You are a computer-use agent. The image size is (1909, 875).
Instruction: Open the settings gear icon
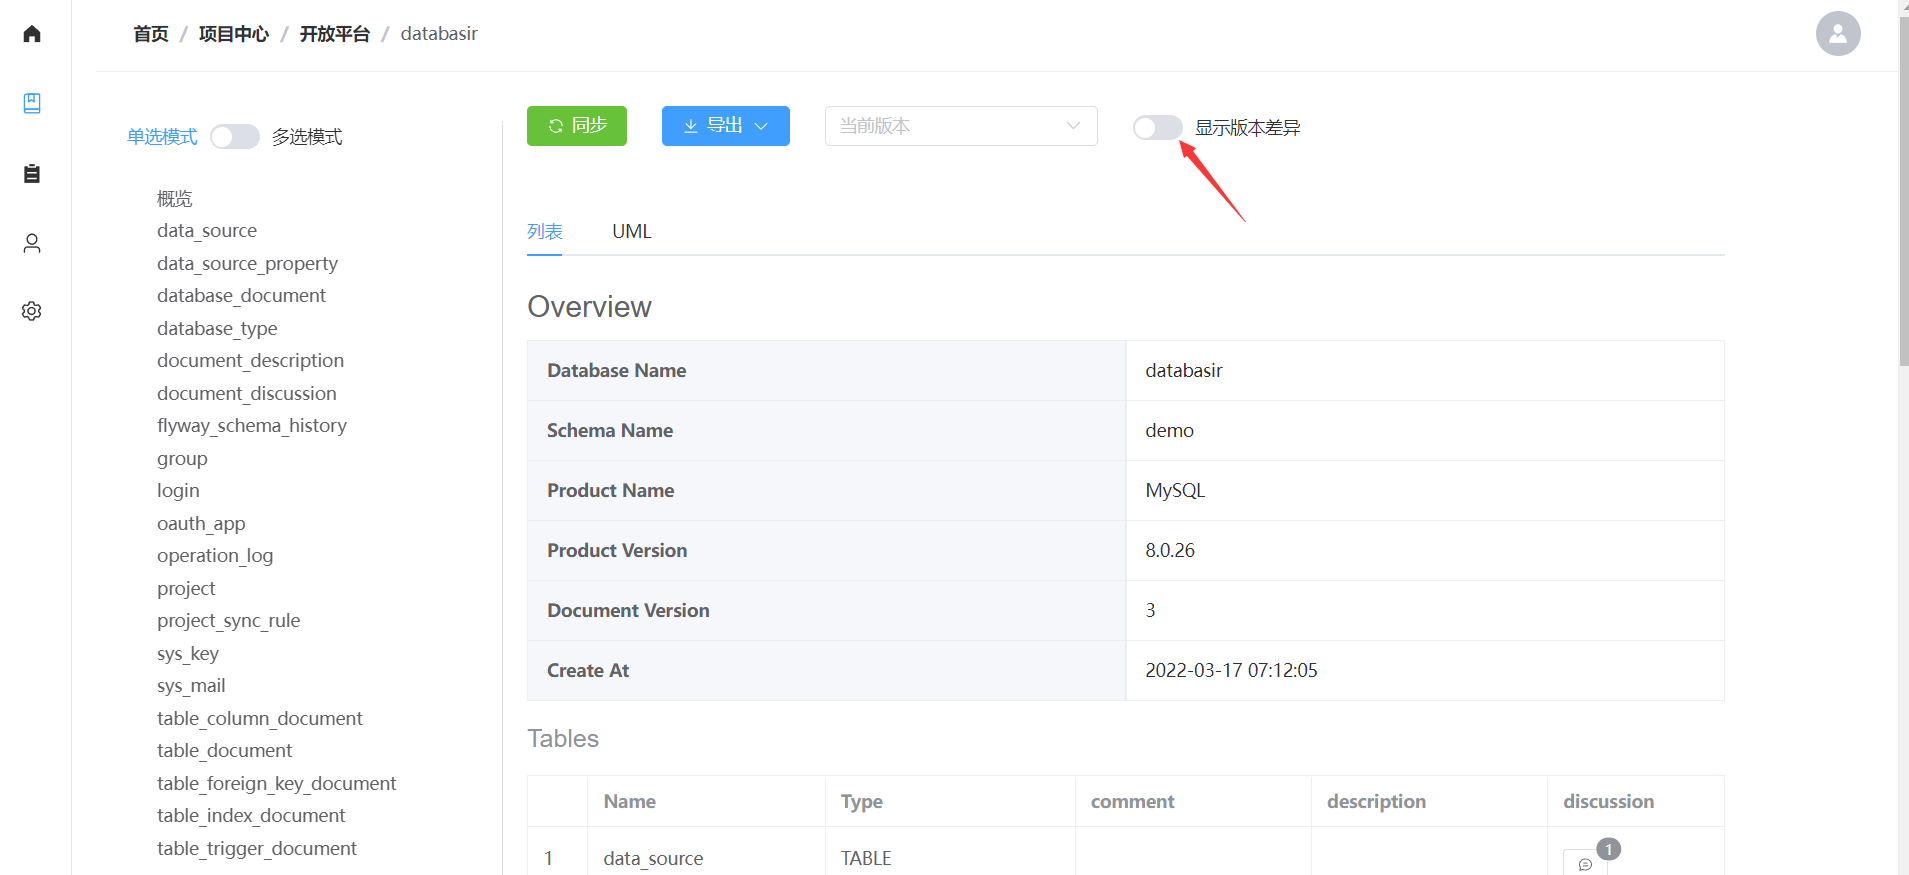pos(32,311)
